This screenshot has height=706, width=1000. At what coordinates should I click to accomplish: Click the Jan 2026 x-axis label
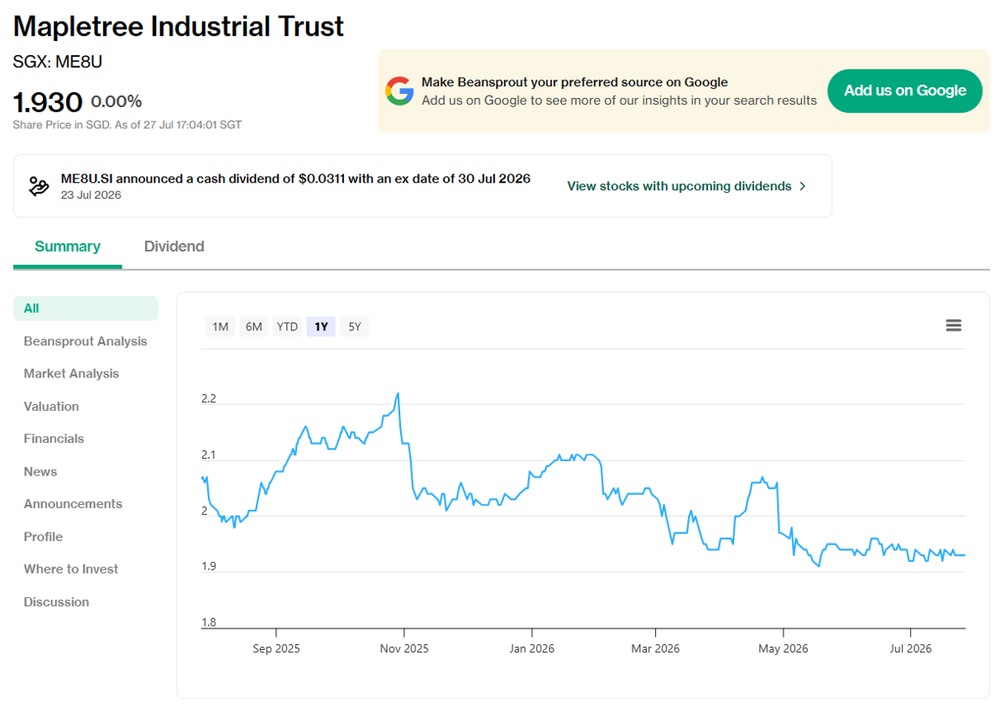(532, 649)
